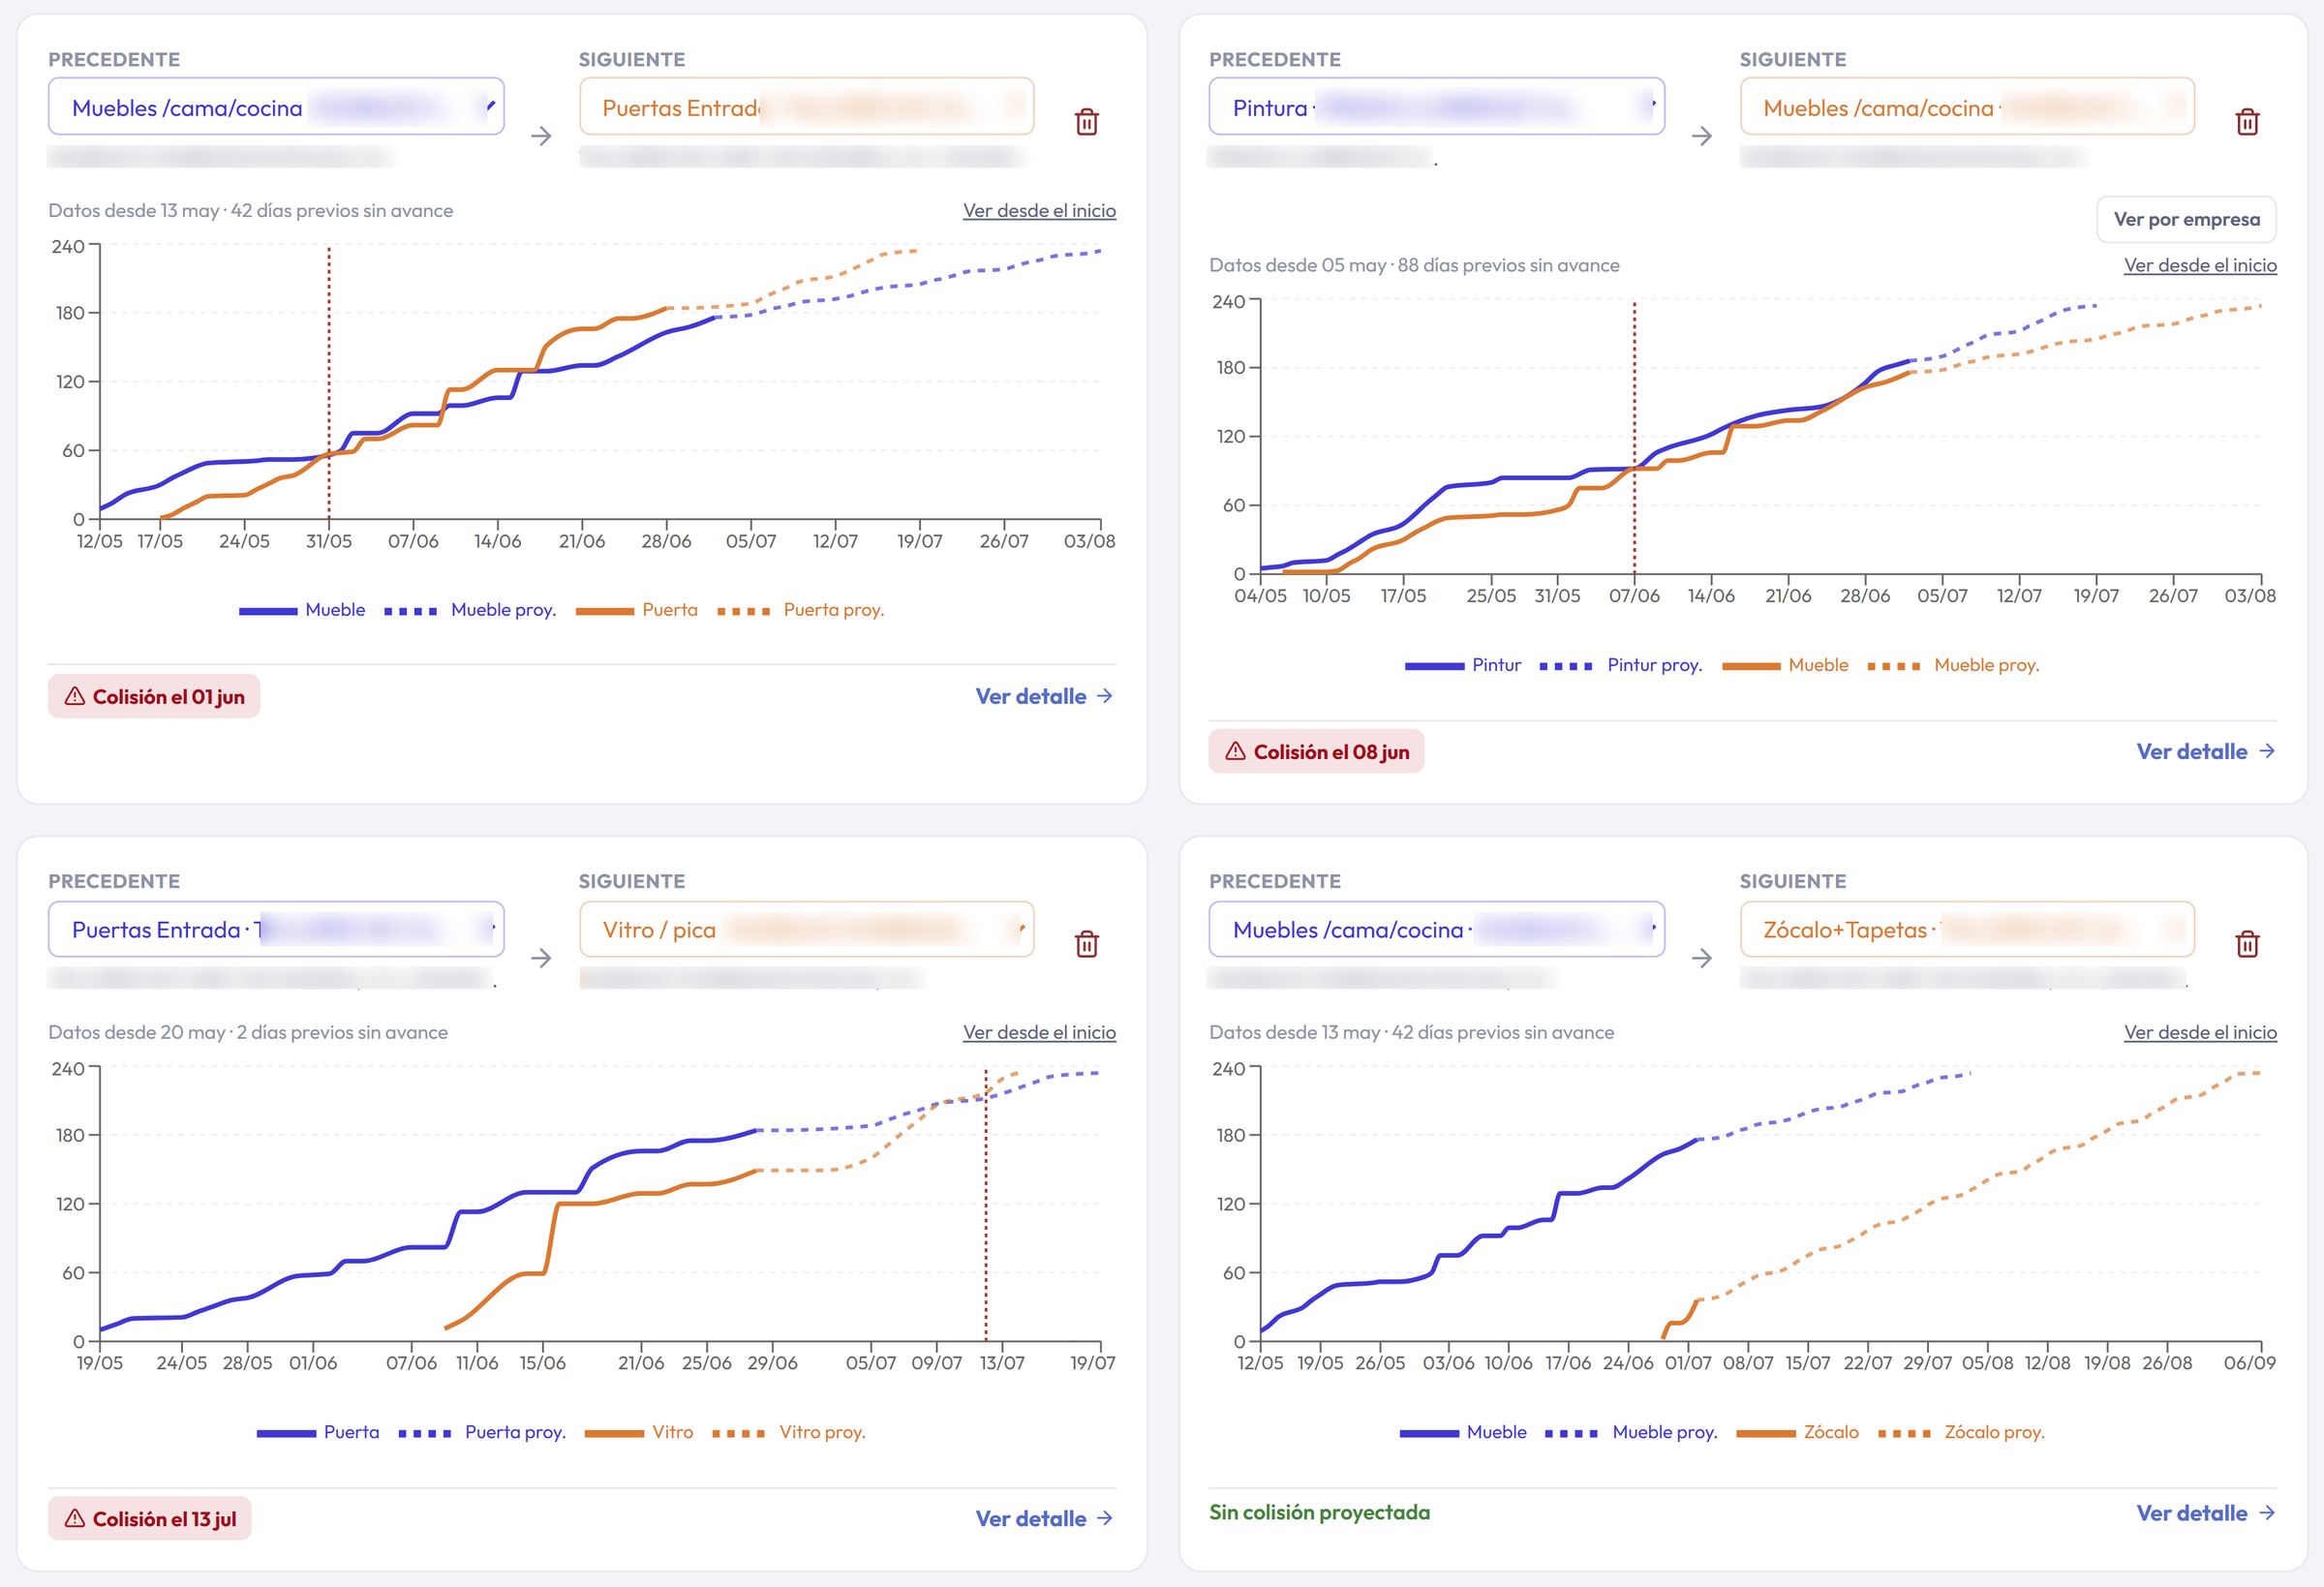Toggle Vitro legend series

639,1432
